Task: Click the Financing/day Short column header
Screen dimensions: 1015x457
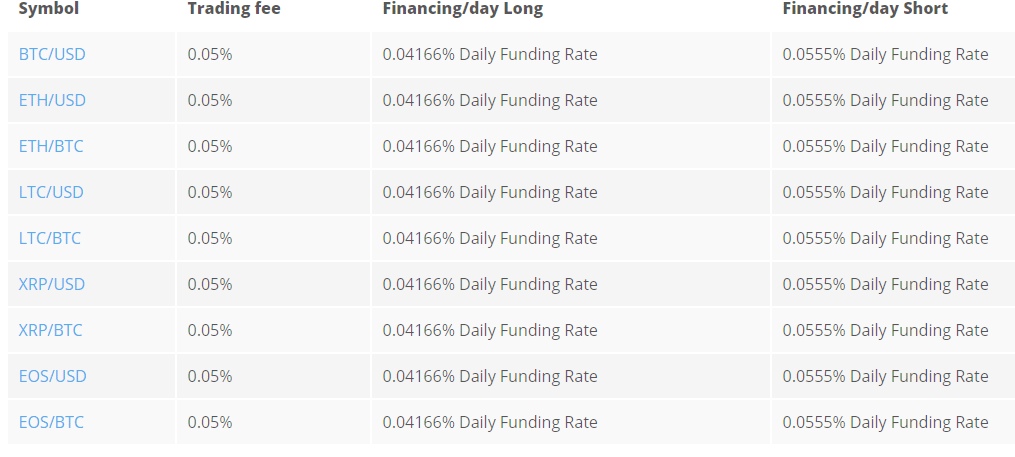Action: point(865,9)
